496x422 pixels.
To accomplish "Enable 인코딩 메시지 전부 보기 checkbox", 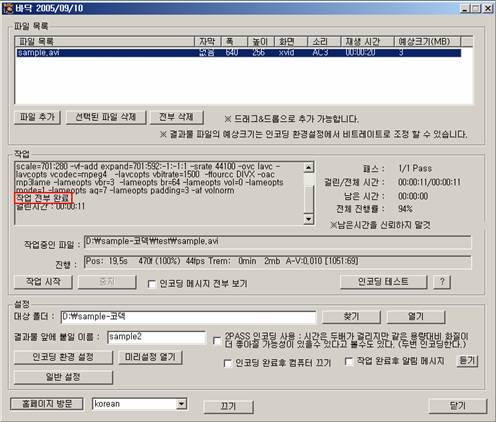I will (x=151, y=284).
